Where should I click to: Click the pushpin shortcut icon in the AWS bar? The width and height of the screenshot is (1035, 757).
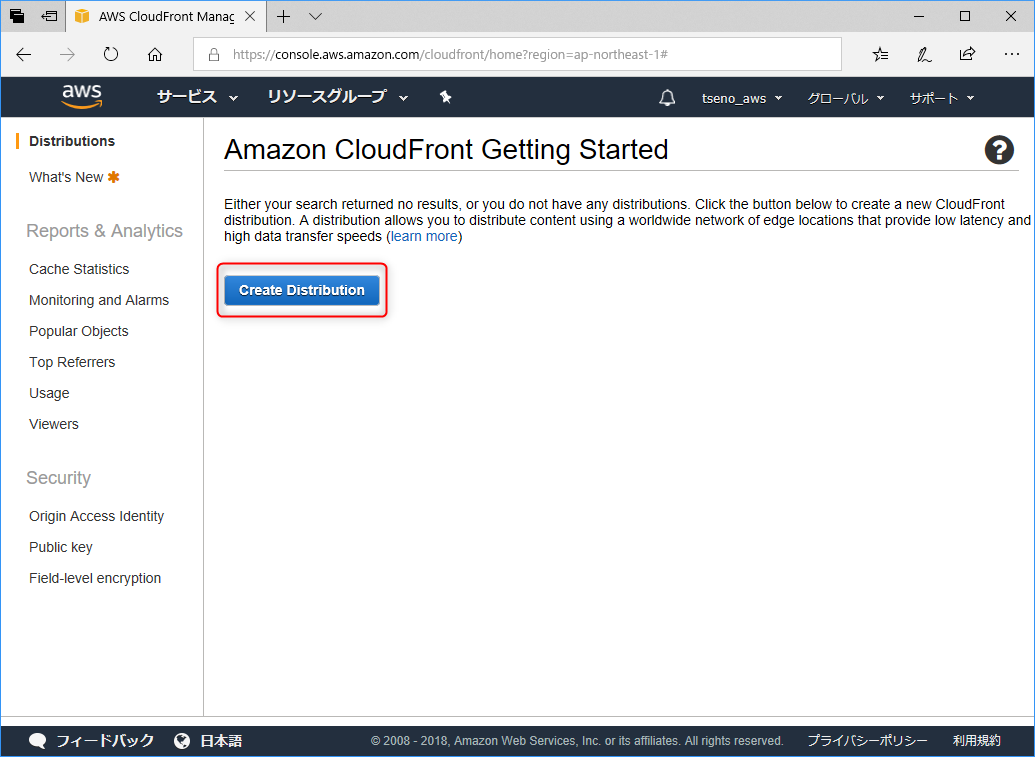point(446,97)
